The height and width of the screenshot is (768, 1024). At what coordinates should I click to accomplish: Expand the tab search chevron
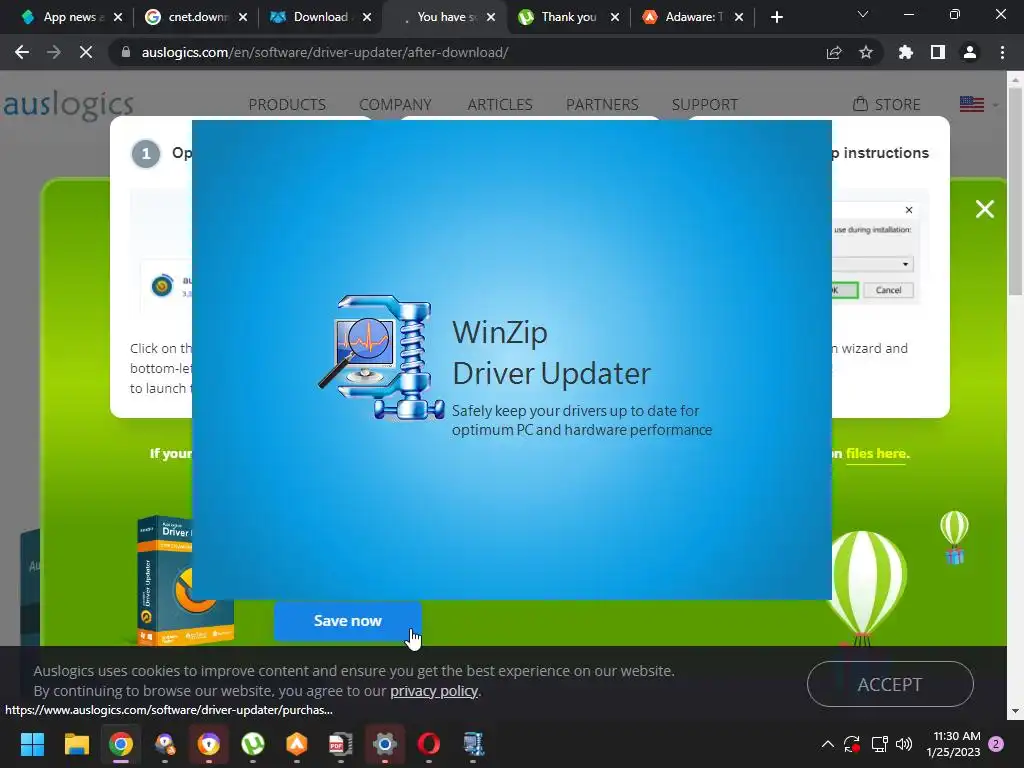tap(863, 14)
